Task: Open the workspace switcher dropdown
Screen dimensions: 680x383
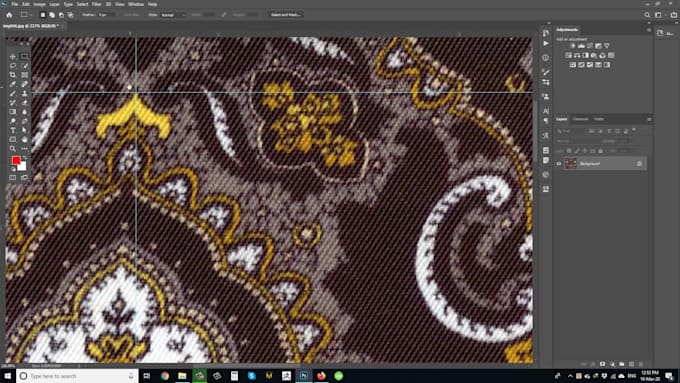Action: [x=659, y=14]
